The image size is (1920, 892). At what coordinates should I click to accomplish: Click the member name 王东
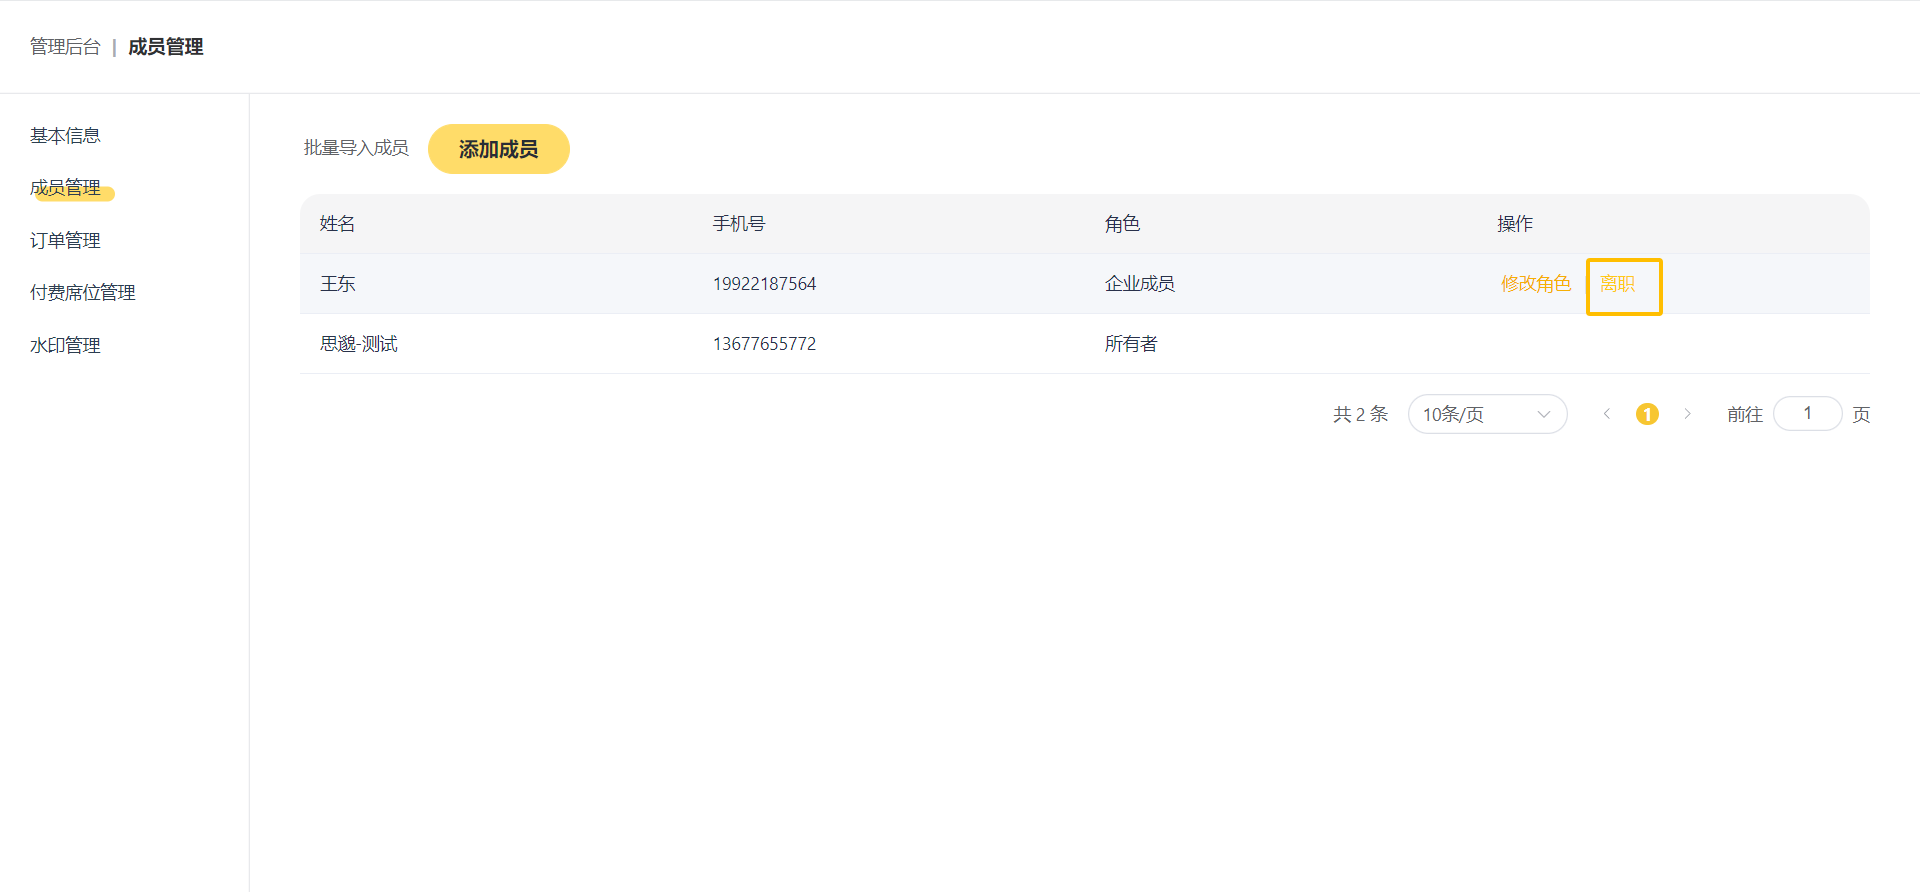[x=338, y=284]
